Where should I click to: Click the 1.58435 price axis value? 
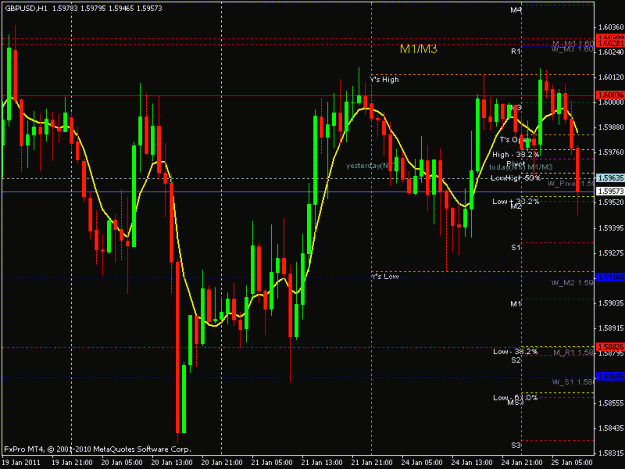coord(611,428)
